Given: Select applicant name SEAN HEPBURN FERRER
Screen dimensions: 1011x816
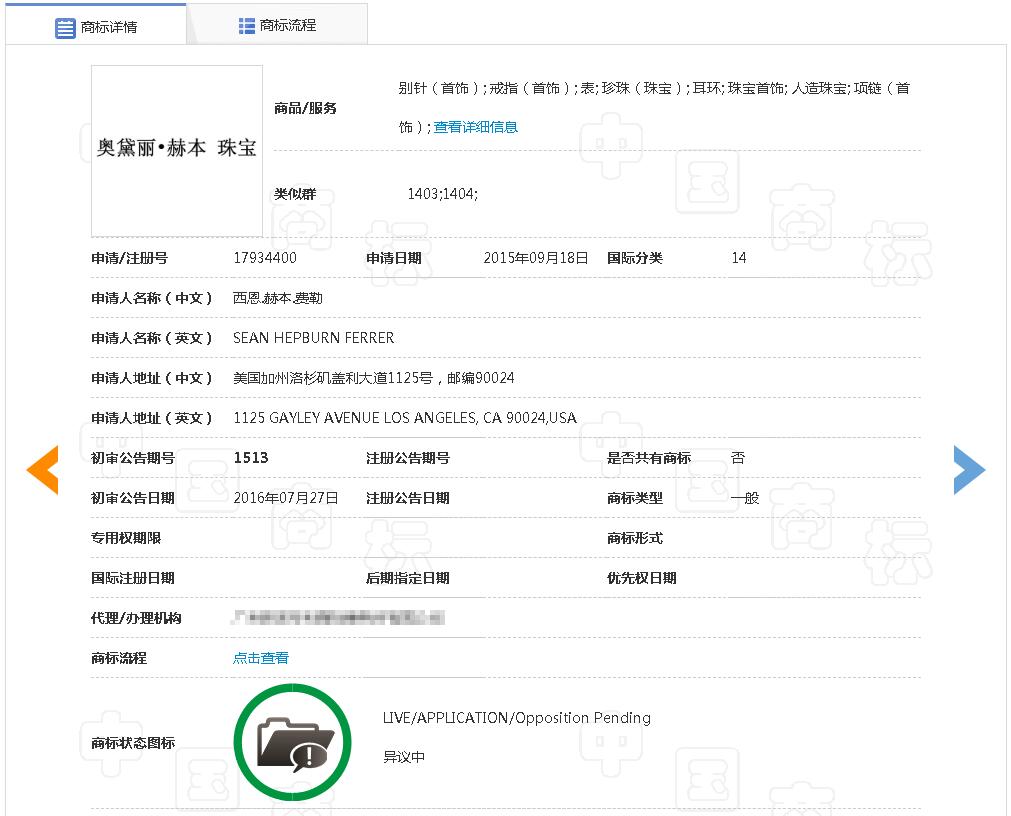Looking at the screenshot, I should click(313, 338).
